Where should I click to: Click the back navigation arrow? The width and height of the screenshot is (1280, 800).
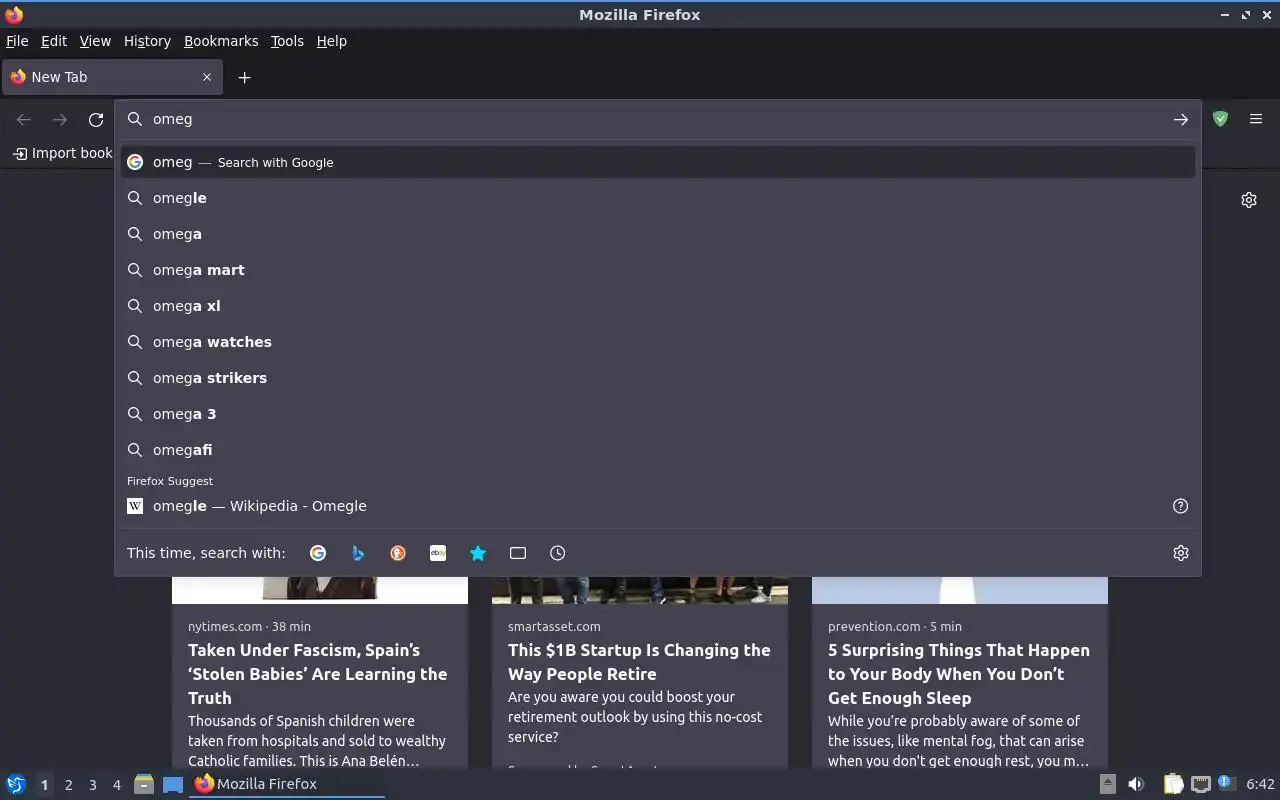click(x=24, y=120)
